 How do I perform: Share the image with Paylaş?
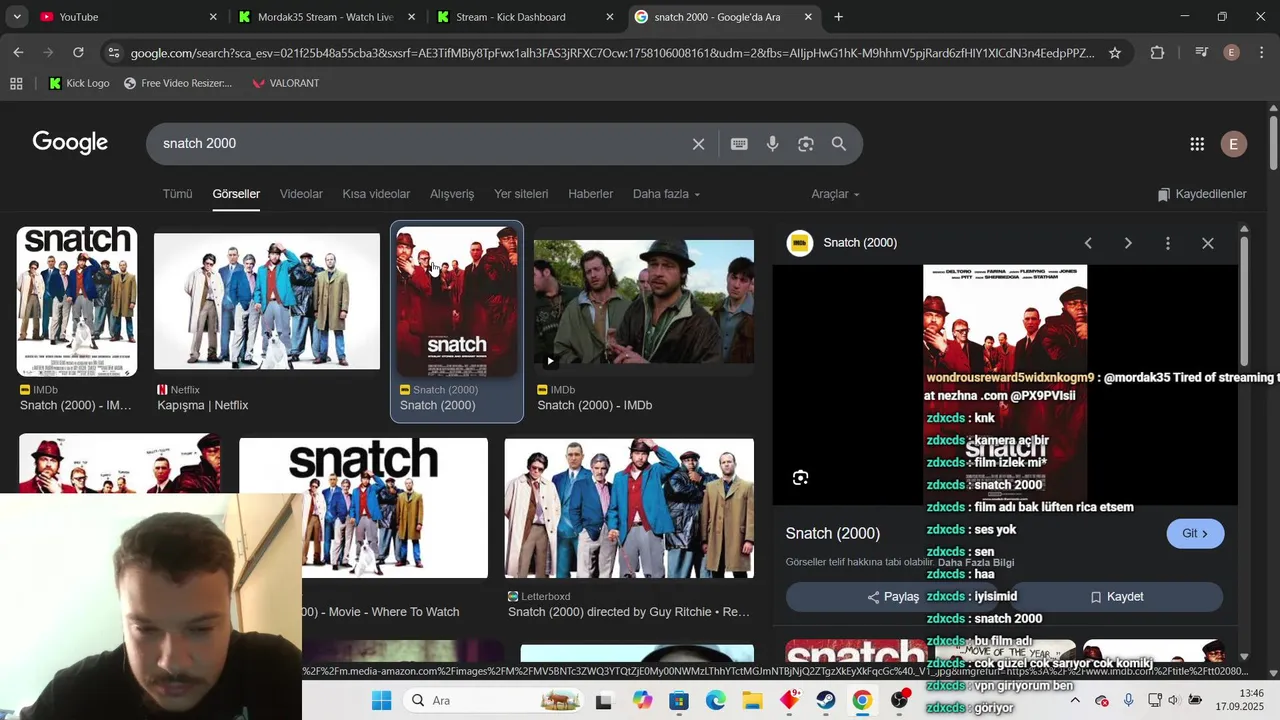point(893,597)
